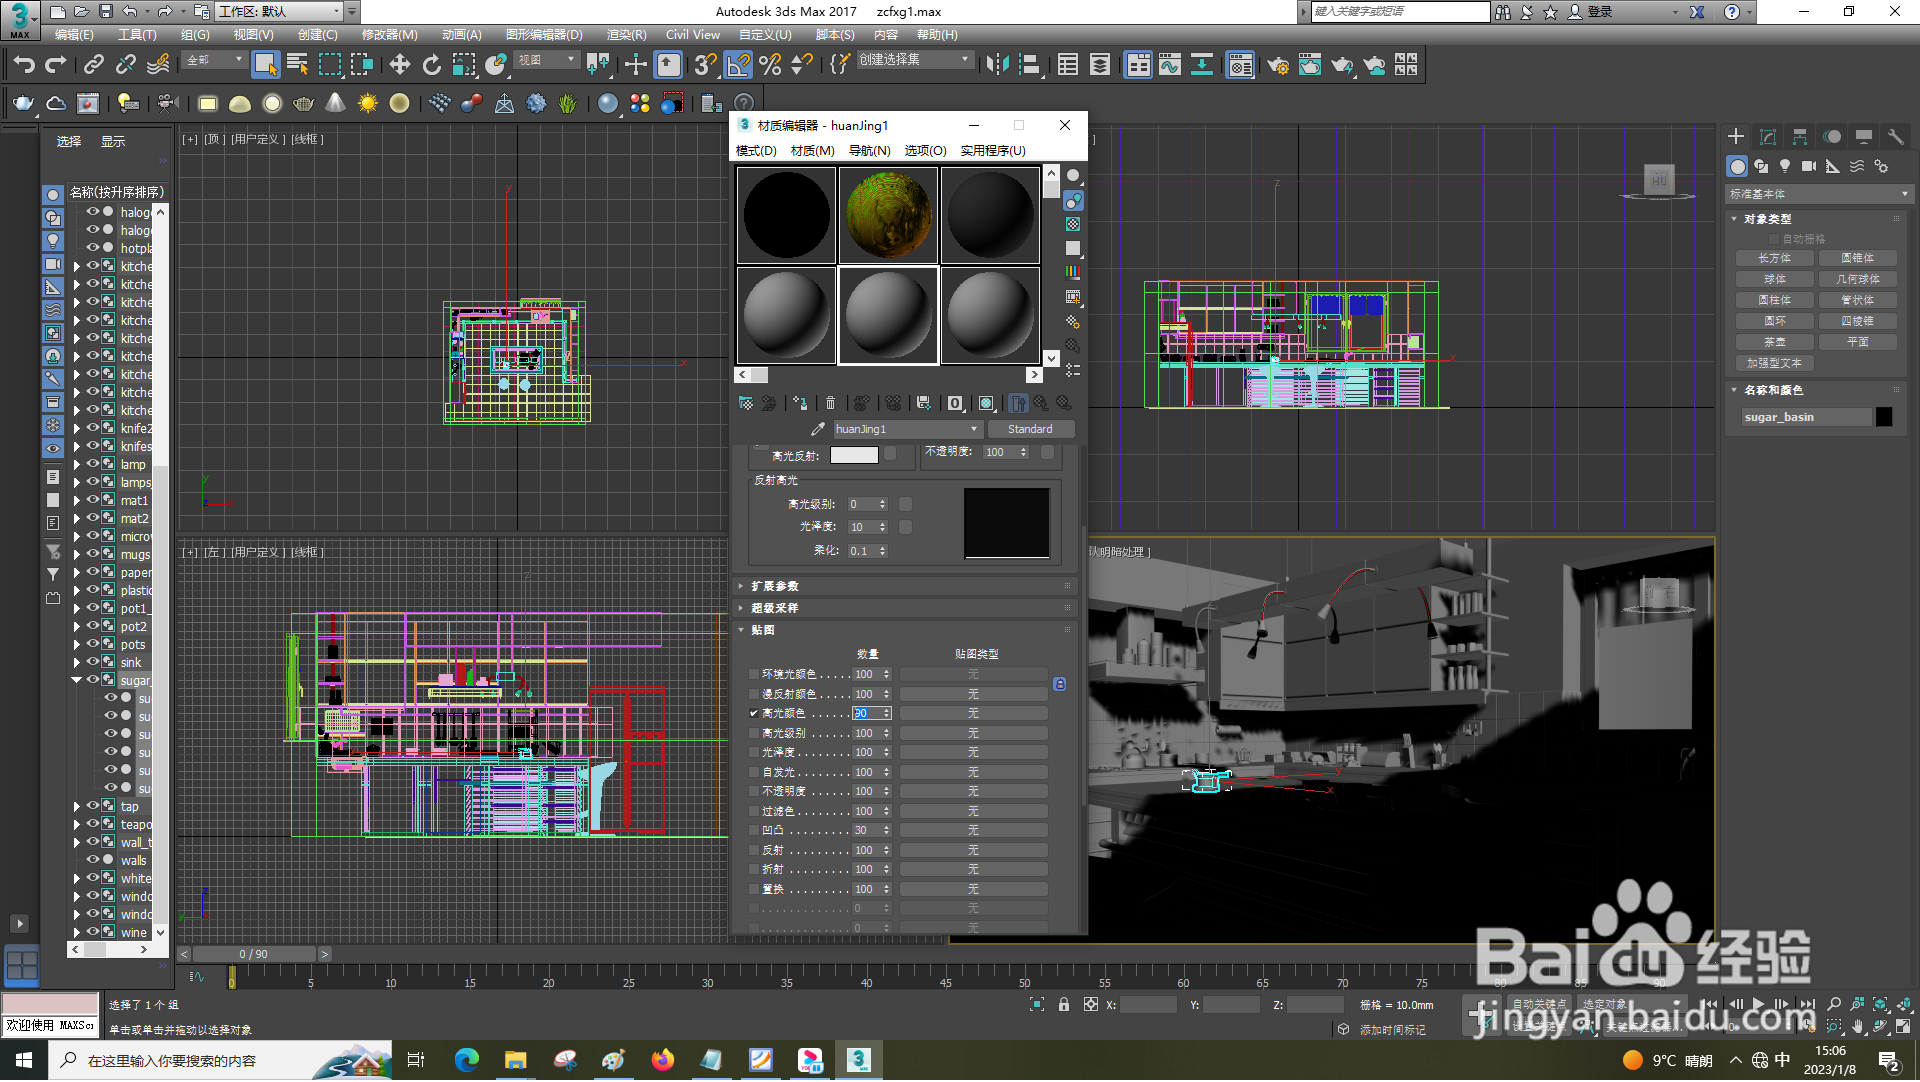The image size is (1920, 1082).
Task: Open the 导航(N) menu in material editor
Action: [x=869, y=151]
